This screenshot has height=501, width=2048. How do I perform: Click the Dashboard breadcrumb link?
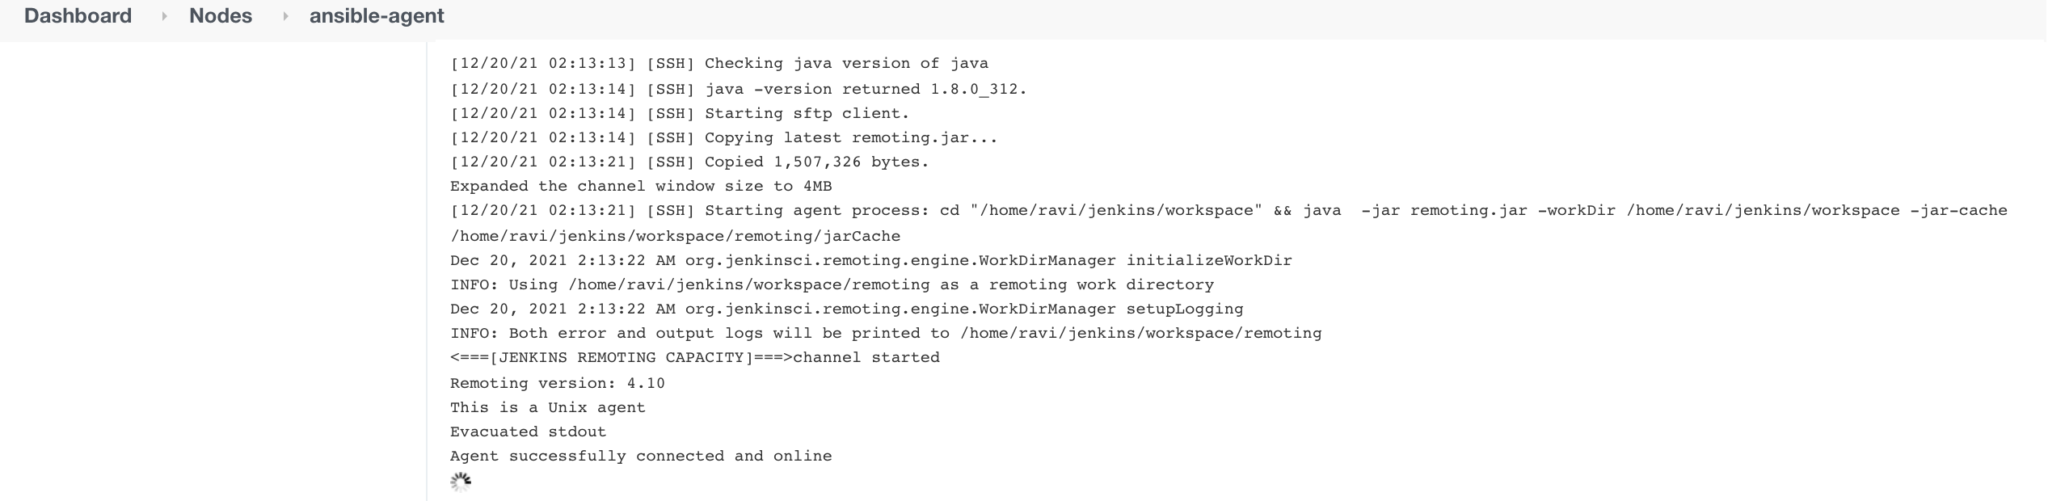(78, 17)
